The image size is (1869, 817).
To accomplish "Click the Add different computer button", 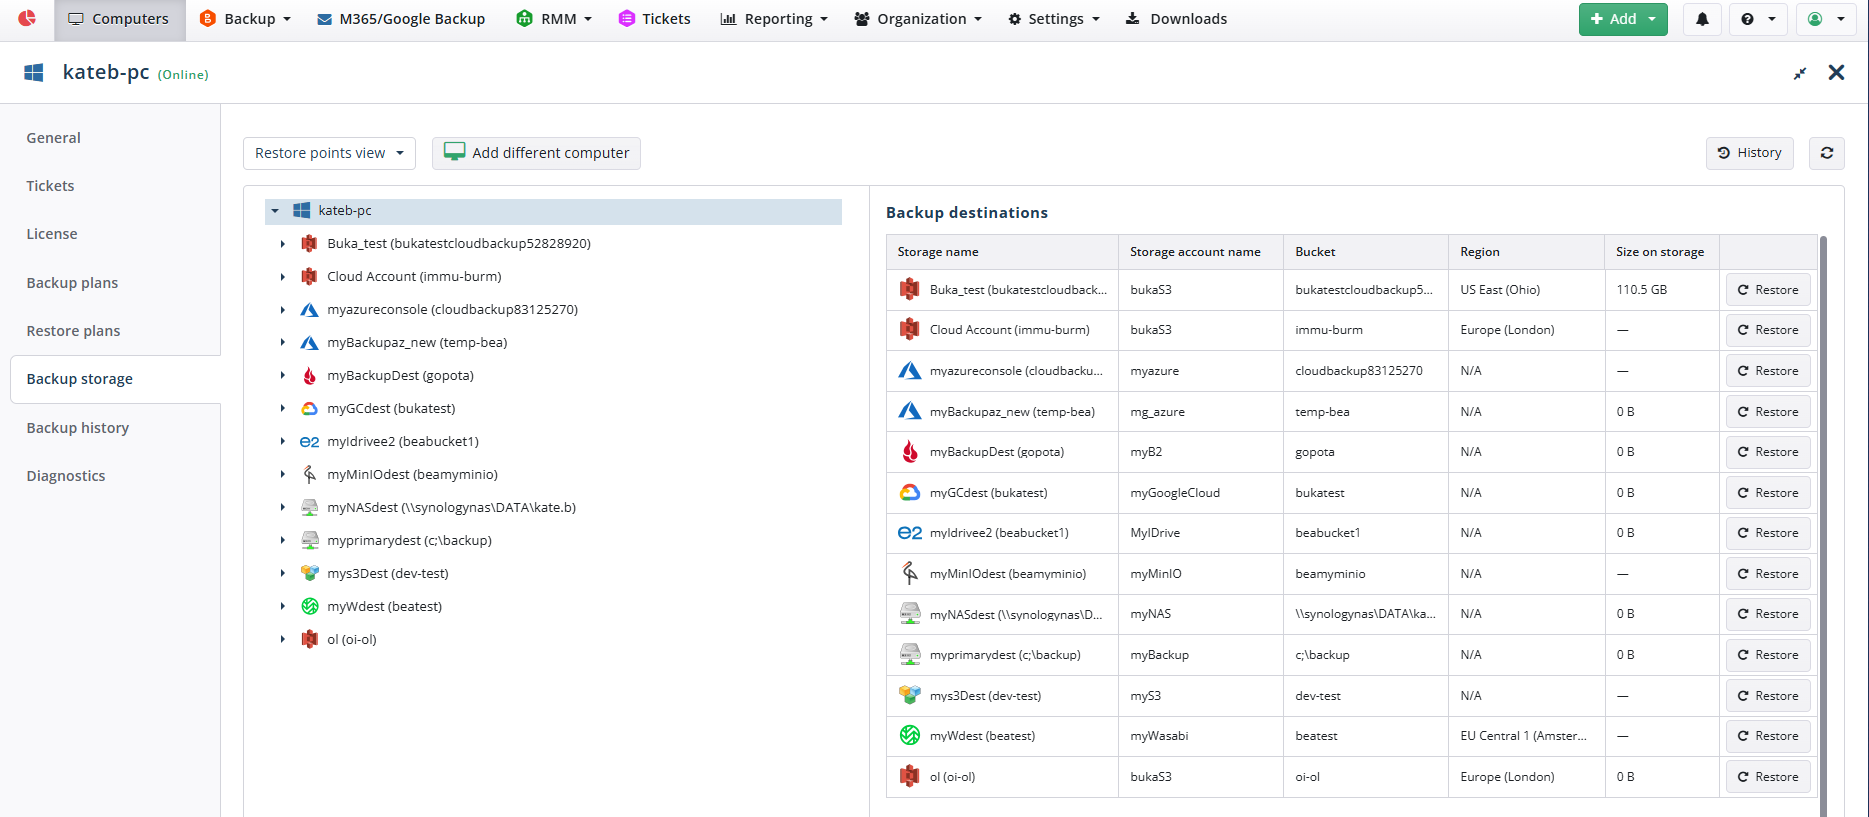I will pos(536,153).
